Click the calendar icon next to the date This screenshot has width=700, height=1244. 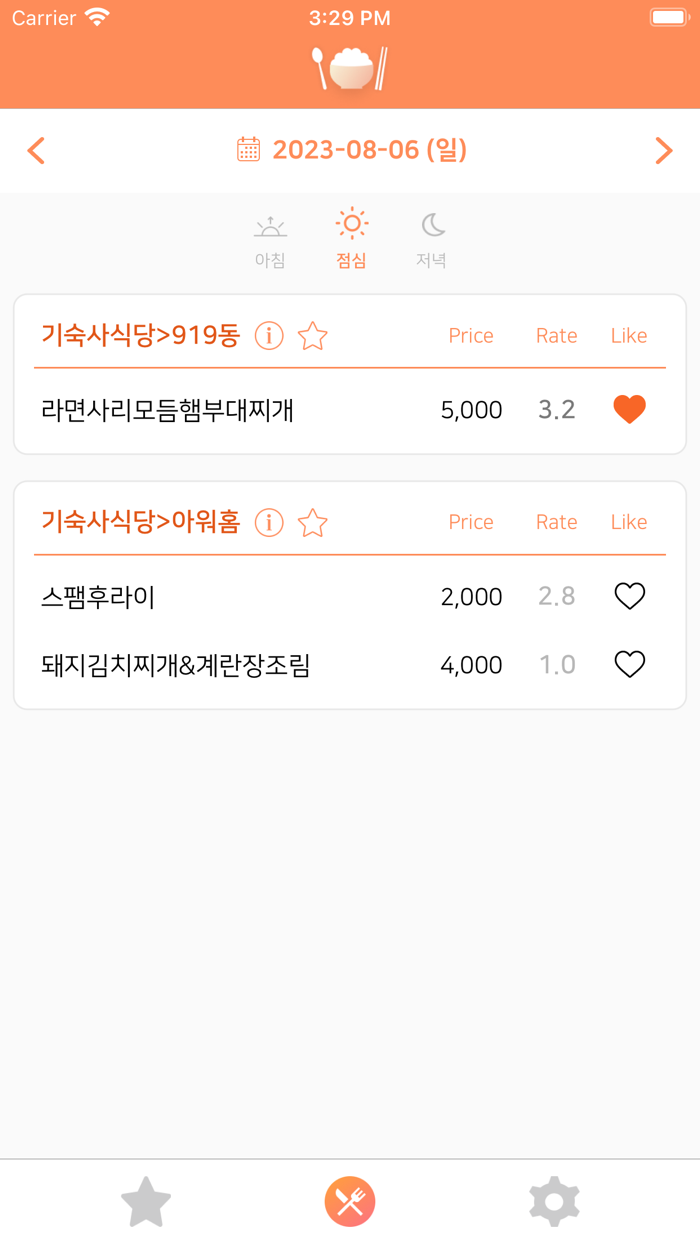pos(247,149)
